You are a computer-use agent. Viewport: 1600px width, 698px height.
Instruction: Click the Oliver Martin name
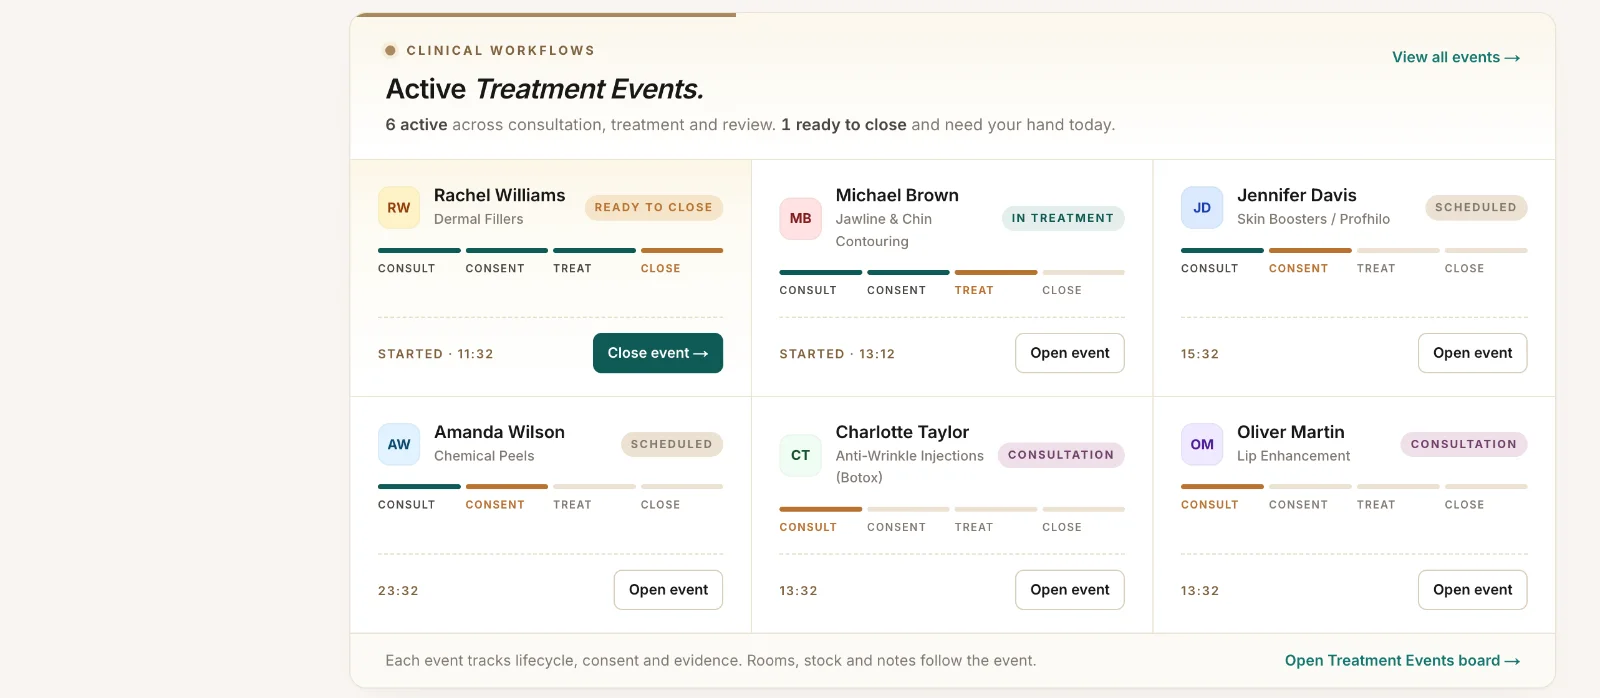pos(1291,432)
